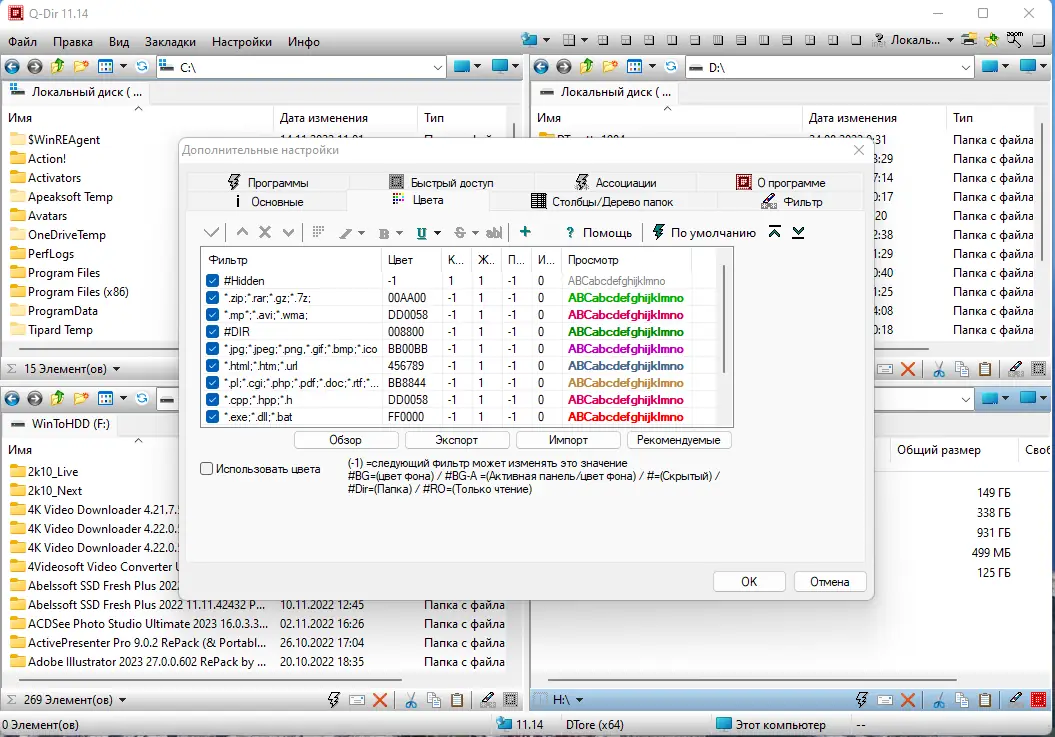Viewport: 1055px width, 737px height.
Task: Open the Настройки menu
Action: tap(242, 42)
